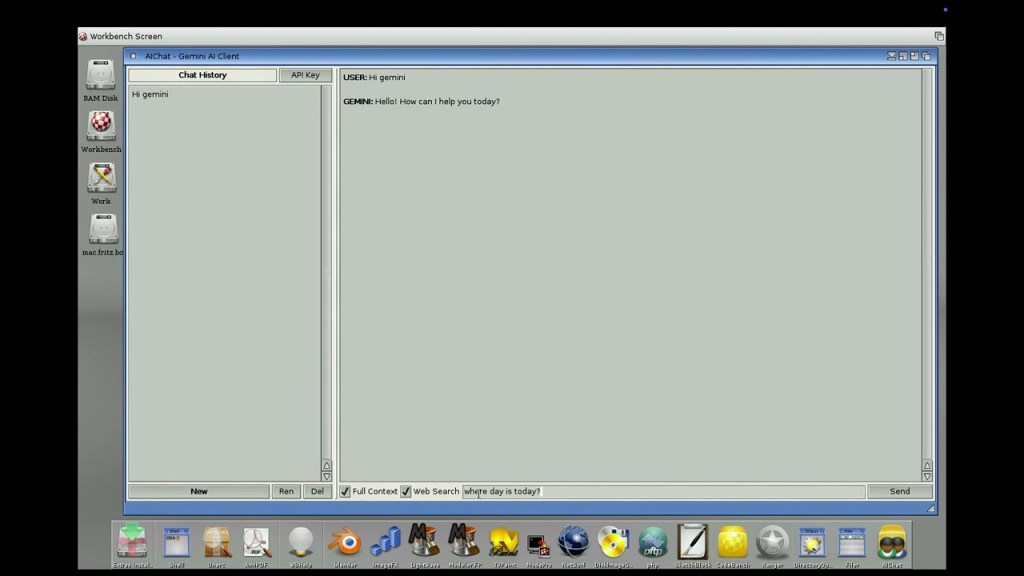Switch to the API Key tab
Image resolution: width=1024 pixels, height=576 pixels.
pyautogui.click(x=305, y=75)
